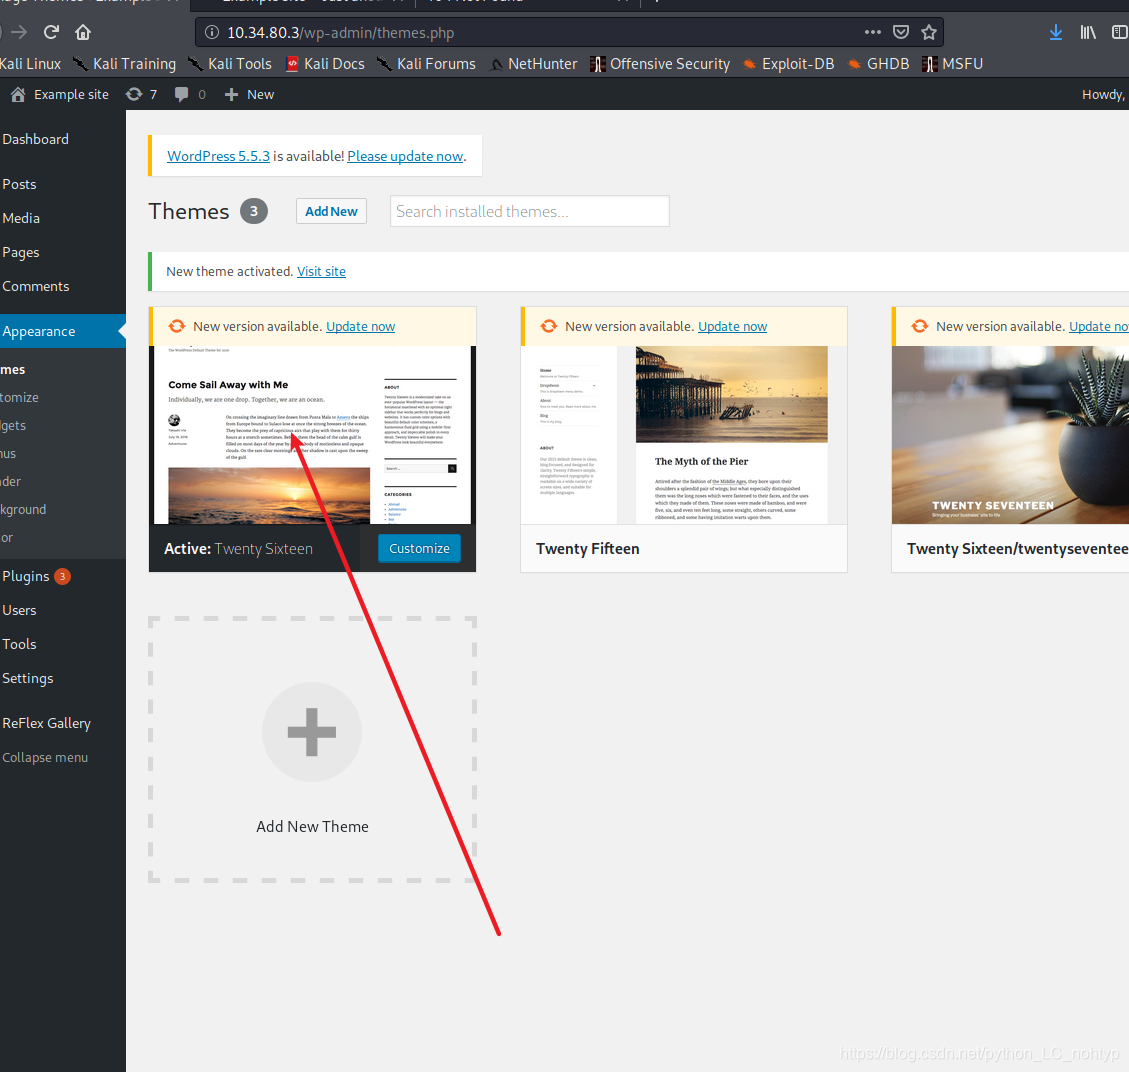1129x1072 pixels.
Task: Click the Customize button on active theme
Action: [x=419, y=549]
